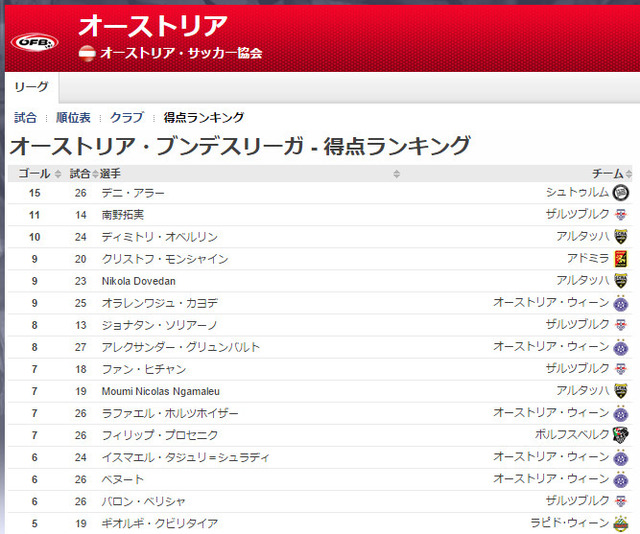Click Austria Wien crest in アレクサンダー・グリュンバルト row

pyautogui.click(x=621, y=347)
